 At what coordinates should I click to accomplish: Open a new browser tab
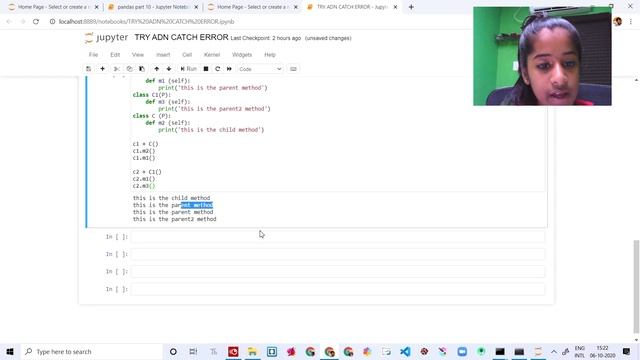pyautogui.click(x=411, y=7)
